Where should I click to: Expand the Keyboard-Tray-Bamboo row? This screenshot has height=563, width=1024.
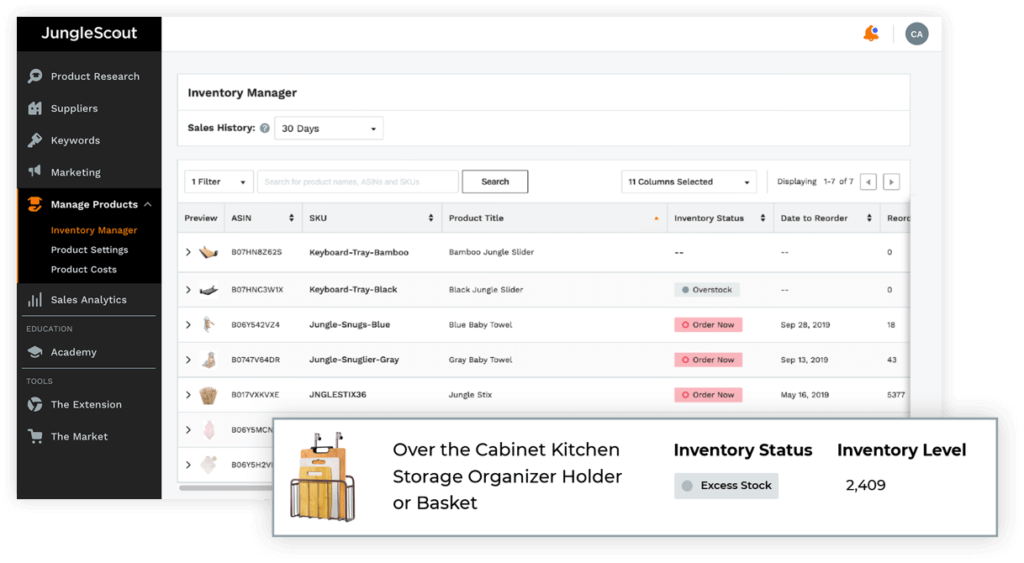188,252
